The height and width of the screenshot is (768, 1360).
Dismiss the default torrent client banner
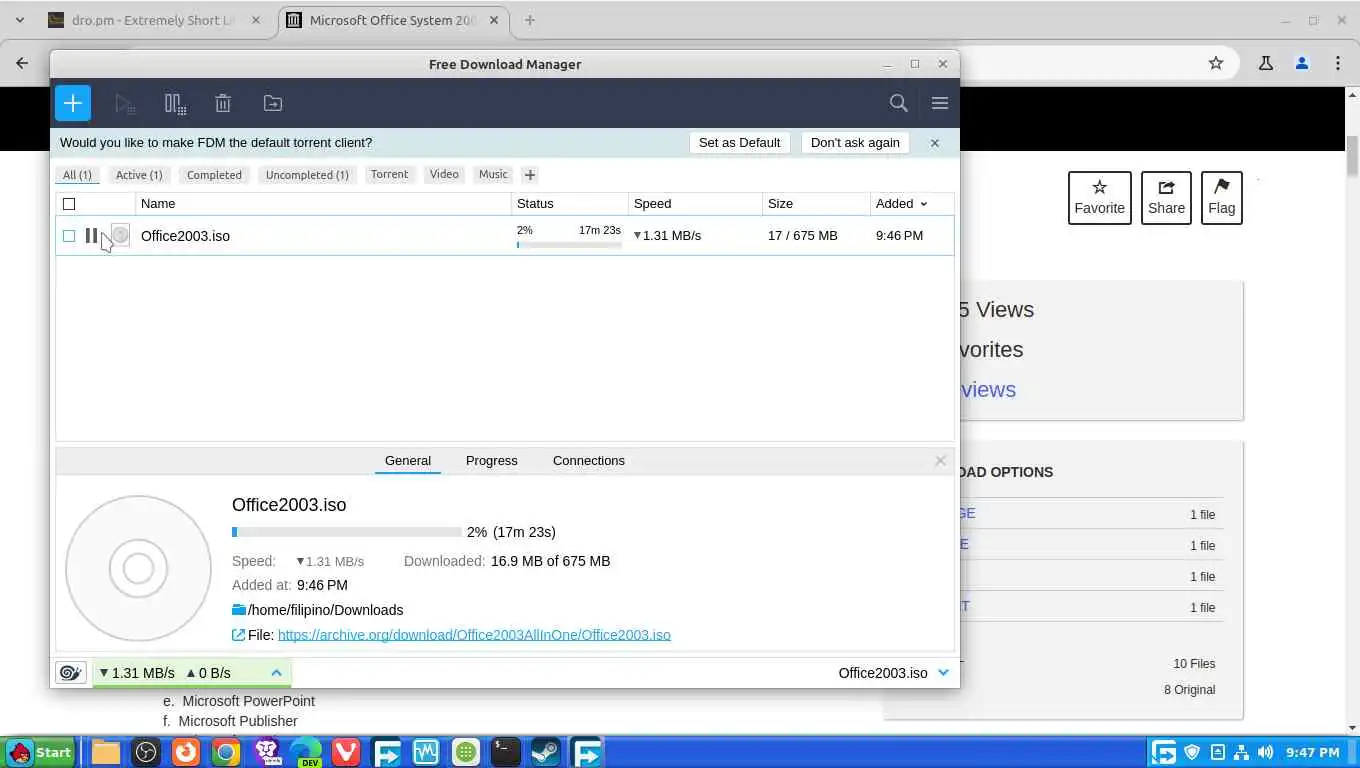pos(935,143)
